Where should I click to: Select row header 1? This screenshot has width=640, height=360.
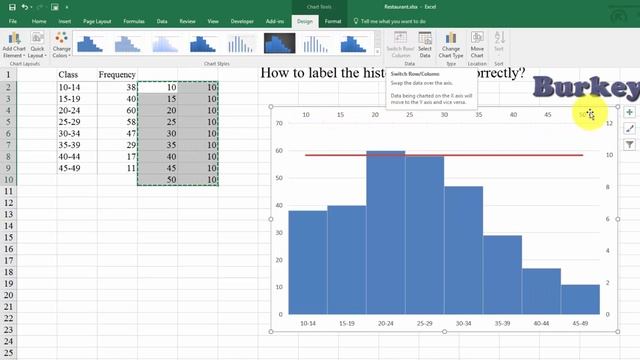pos(8,75)
